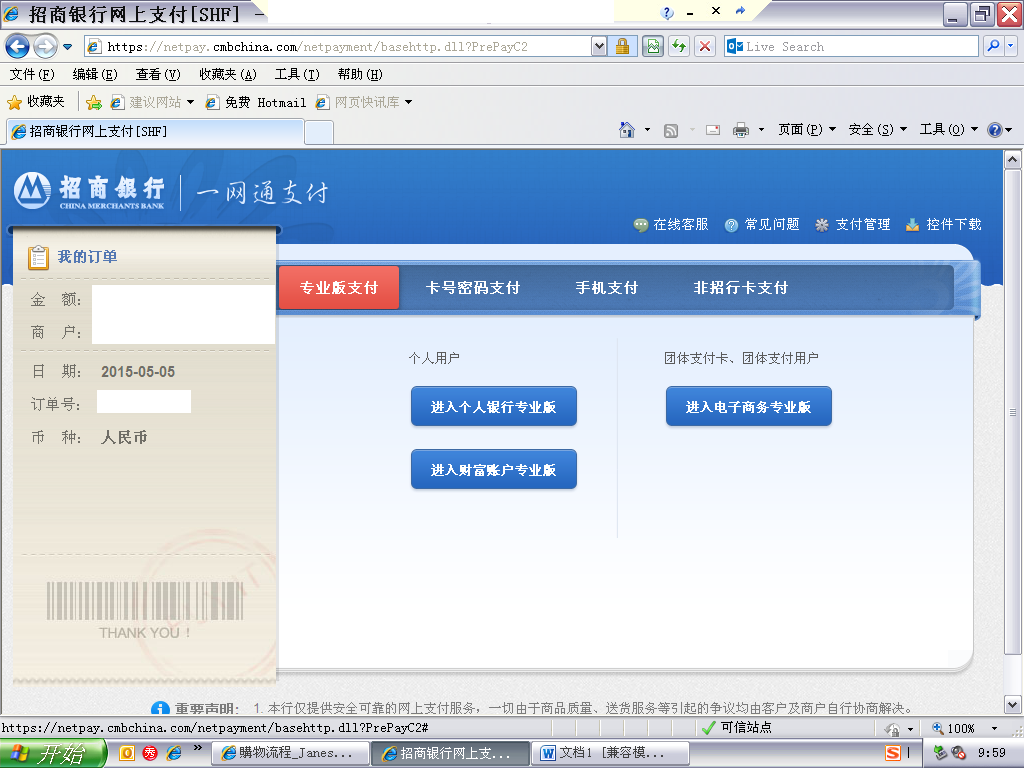Open search provider options dropdown arrow
Viewport: 1024px width, 768px height.
(x=1011, y=46)
